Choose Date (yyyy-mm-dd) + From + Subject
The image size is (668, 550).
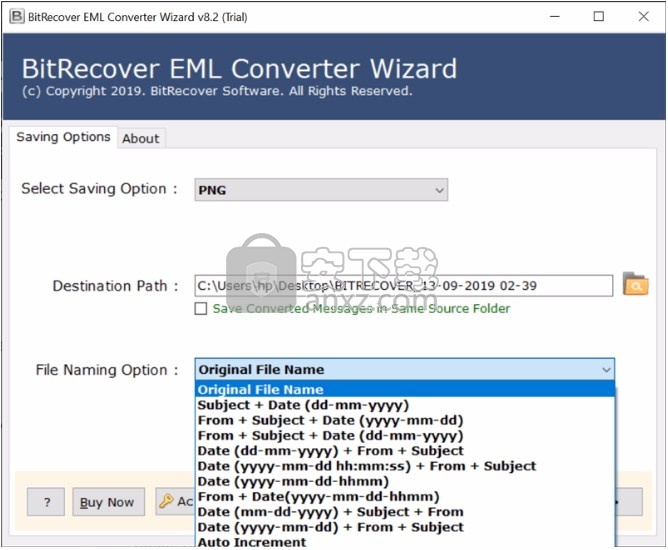pos(404,527)
